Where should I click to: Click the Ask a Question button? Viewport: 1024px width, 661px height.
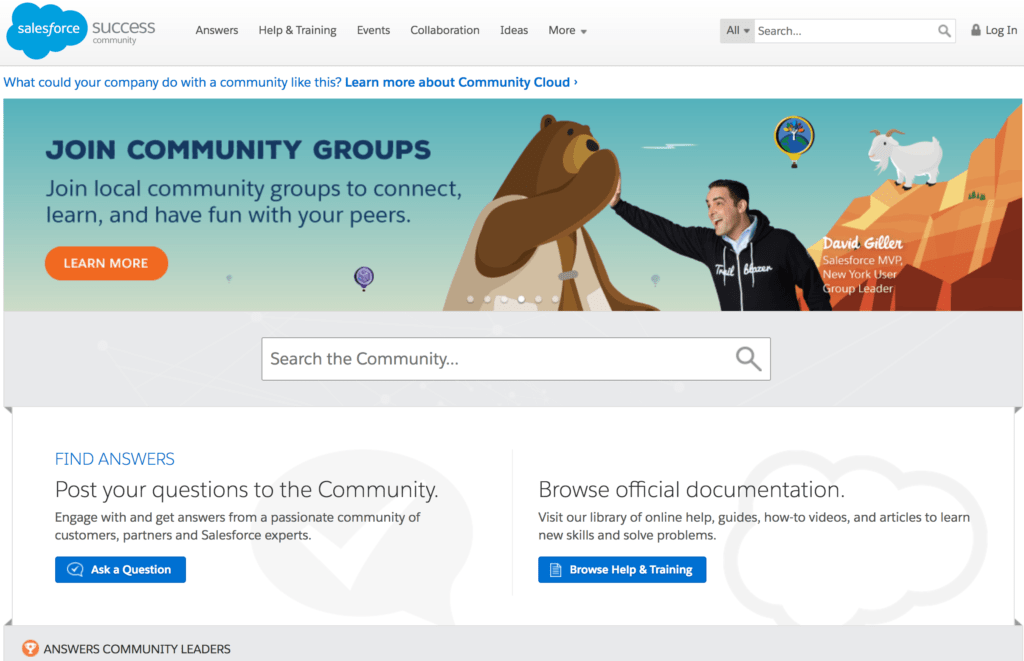[x=120, y=570]
